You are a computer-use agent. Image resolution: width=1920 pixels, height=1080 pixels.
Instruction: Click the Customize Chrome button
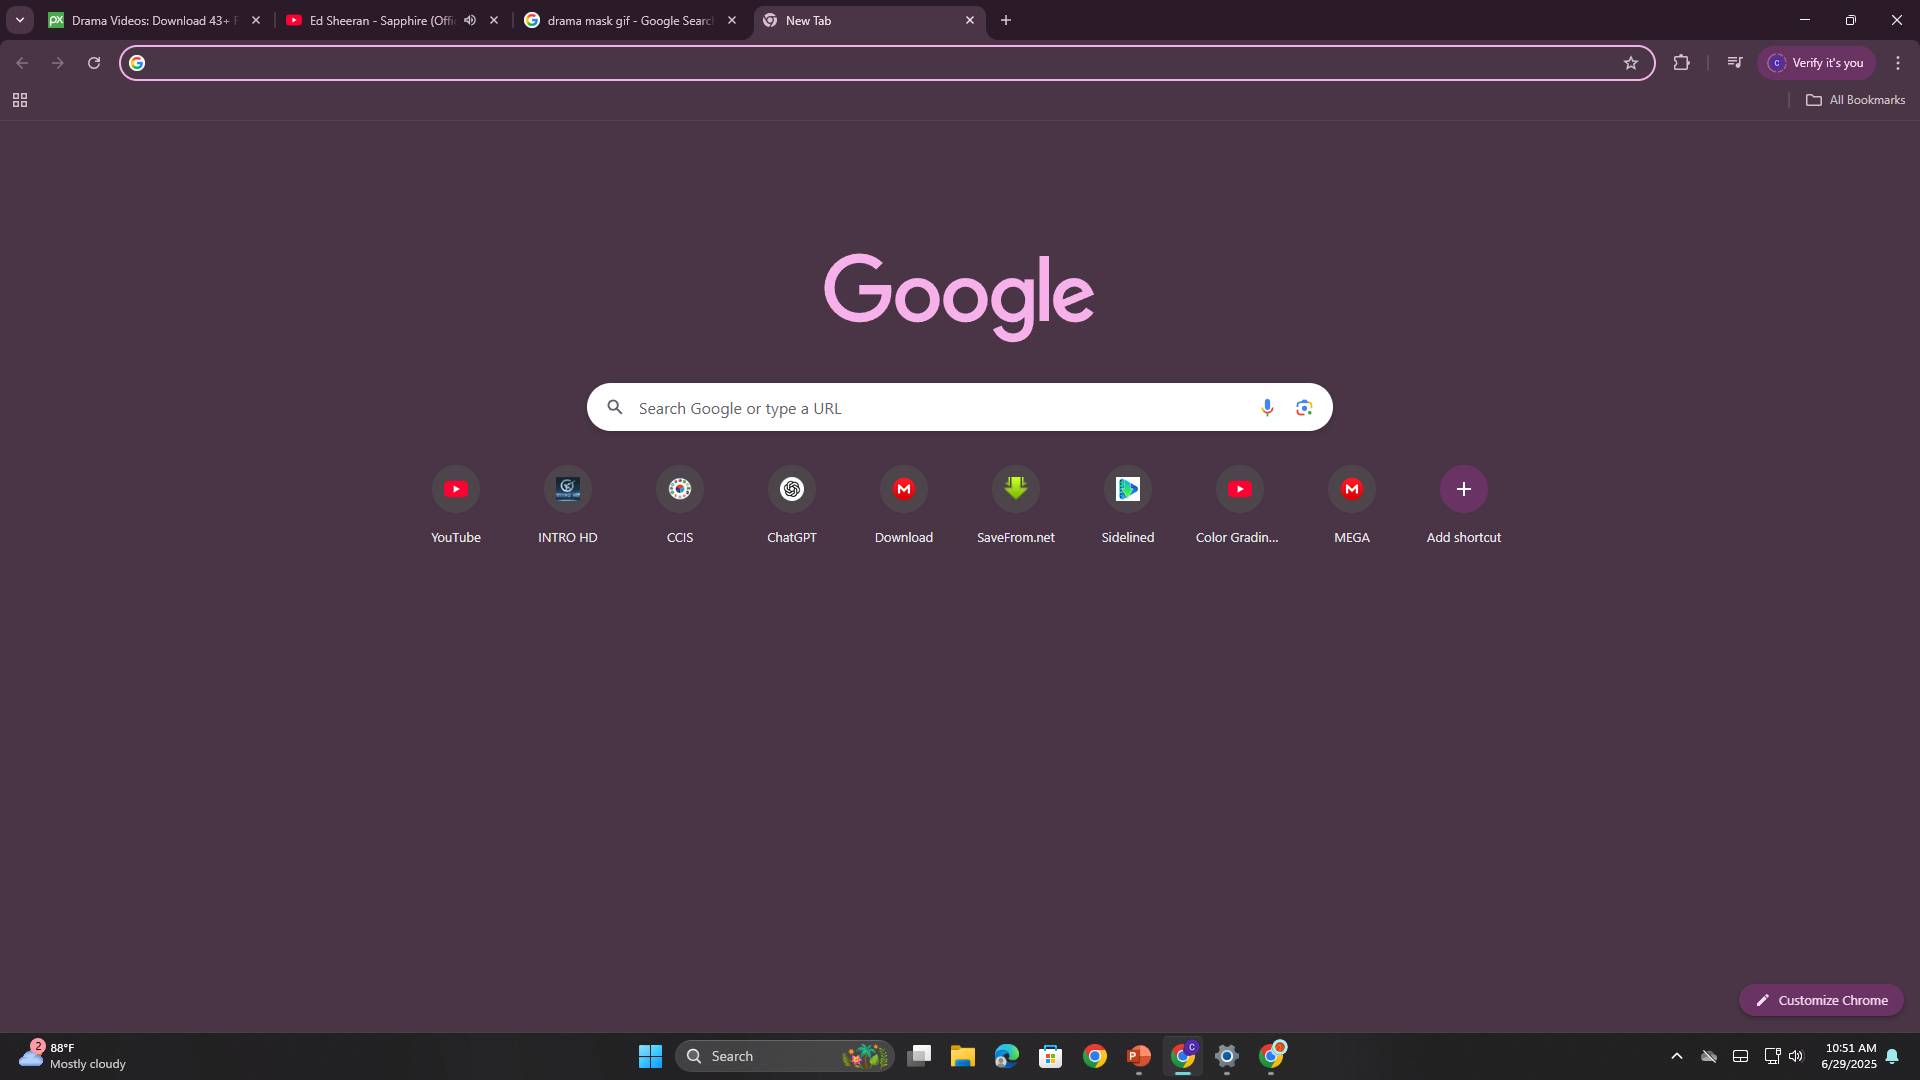(1821, 1000)
